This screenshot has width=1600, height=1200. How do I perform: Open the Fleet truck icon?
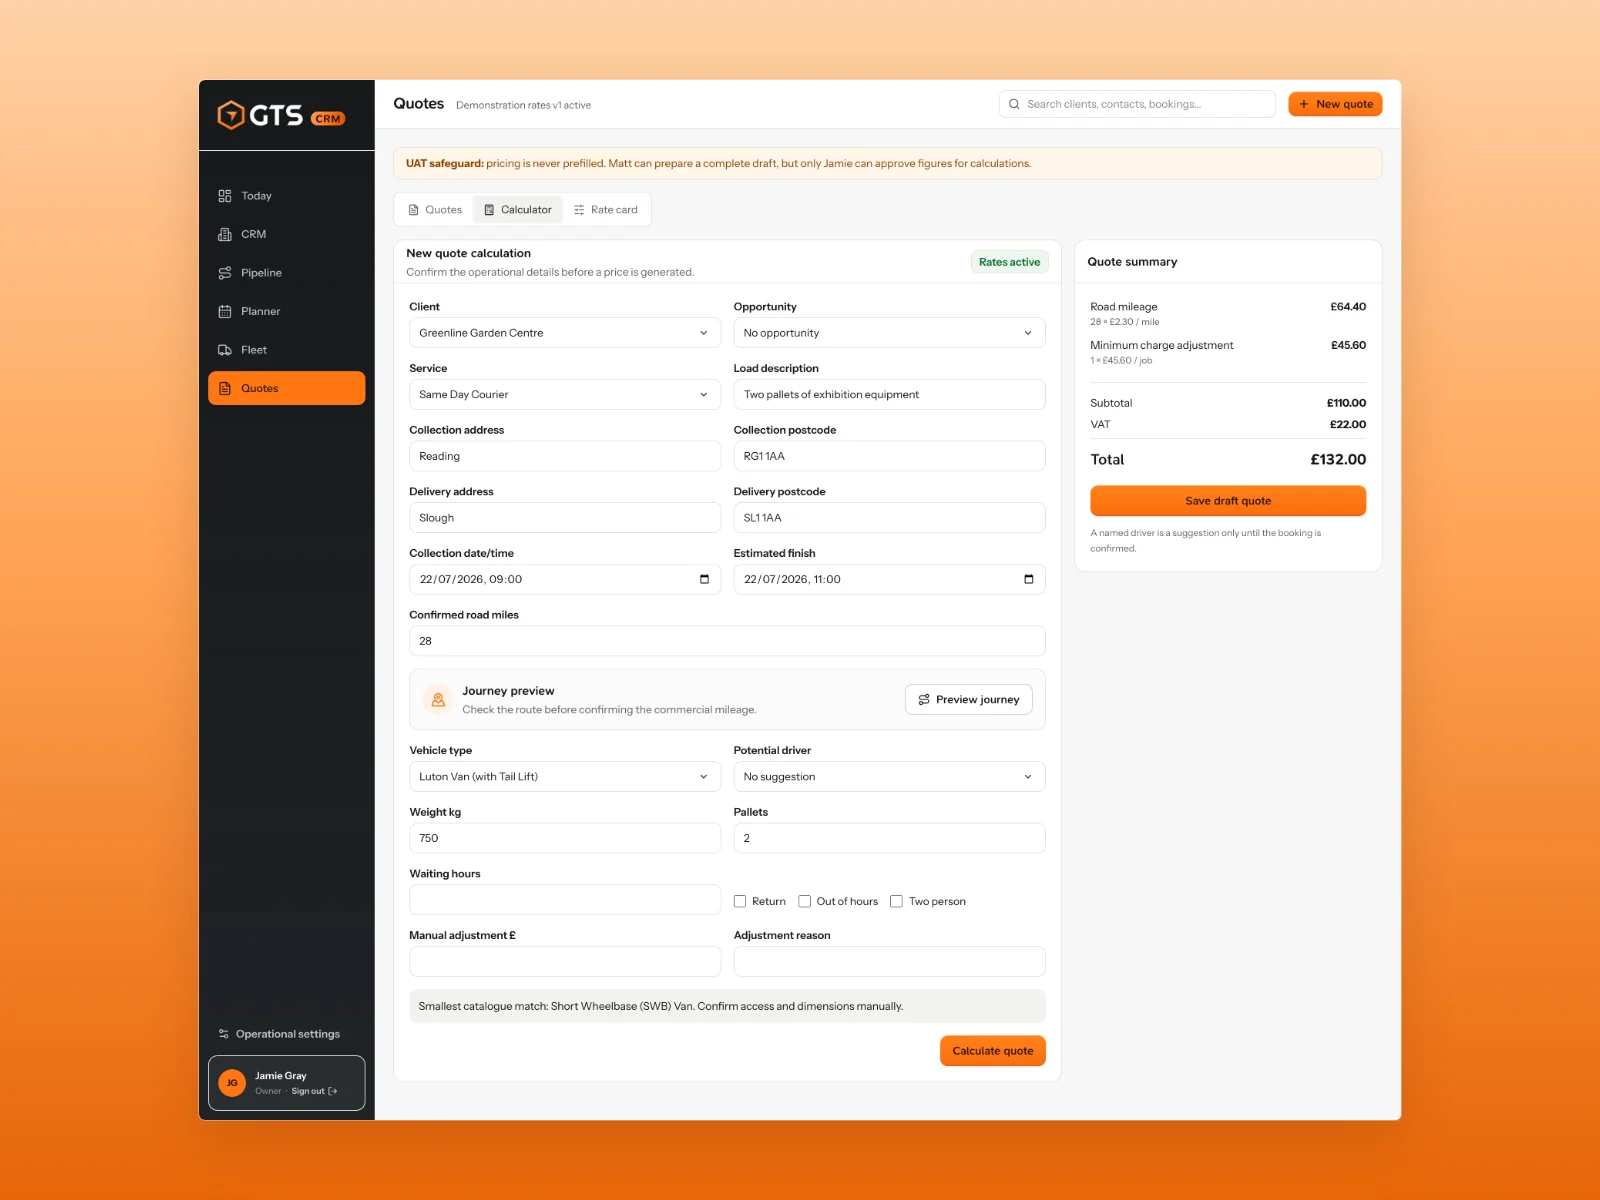click(x=225, y=350)
